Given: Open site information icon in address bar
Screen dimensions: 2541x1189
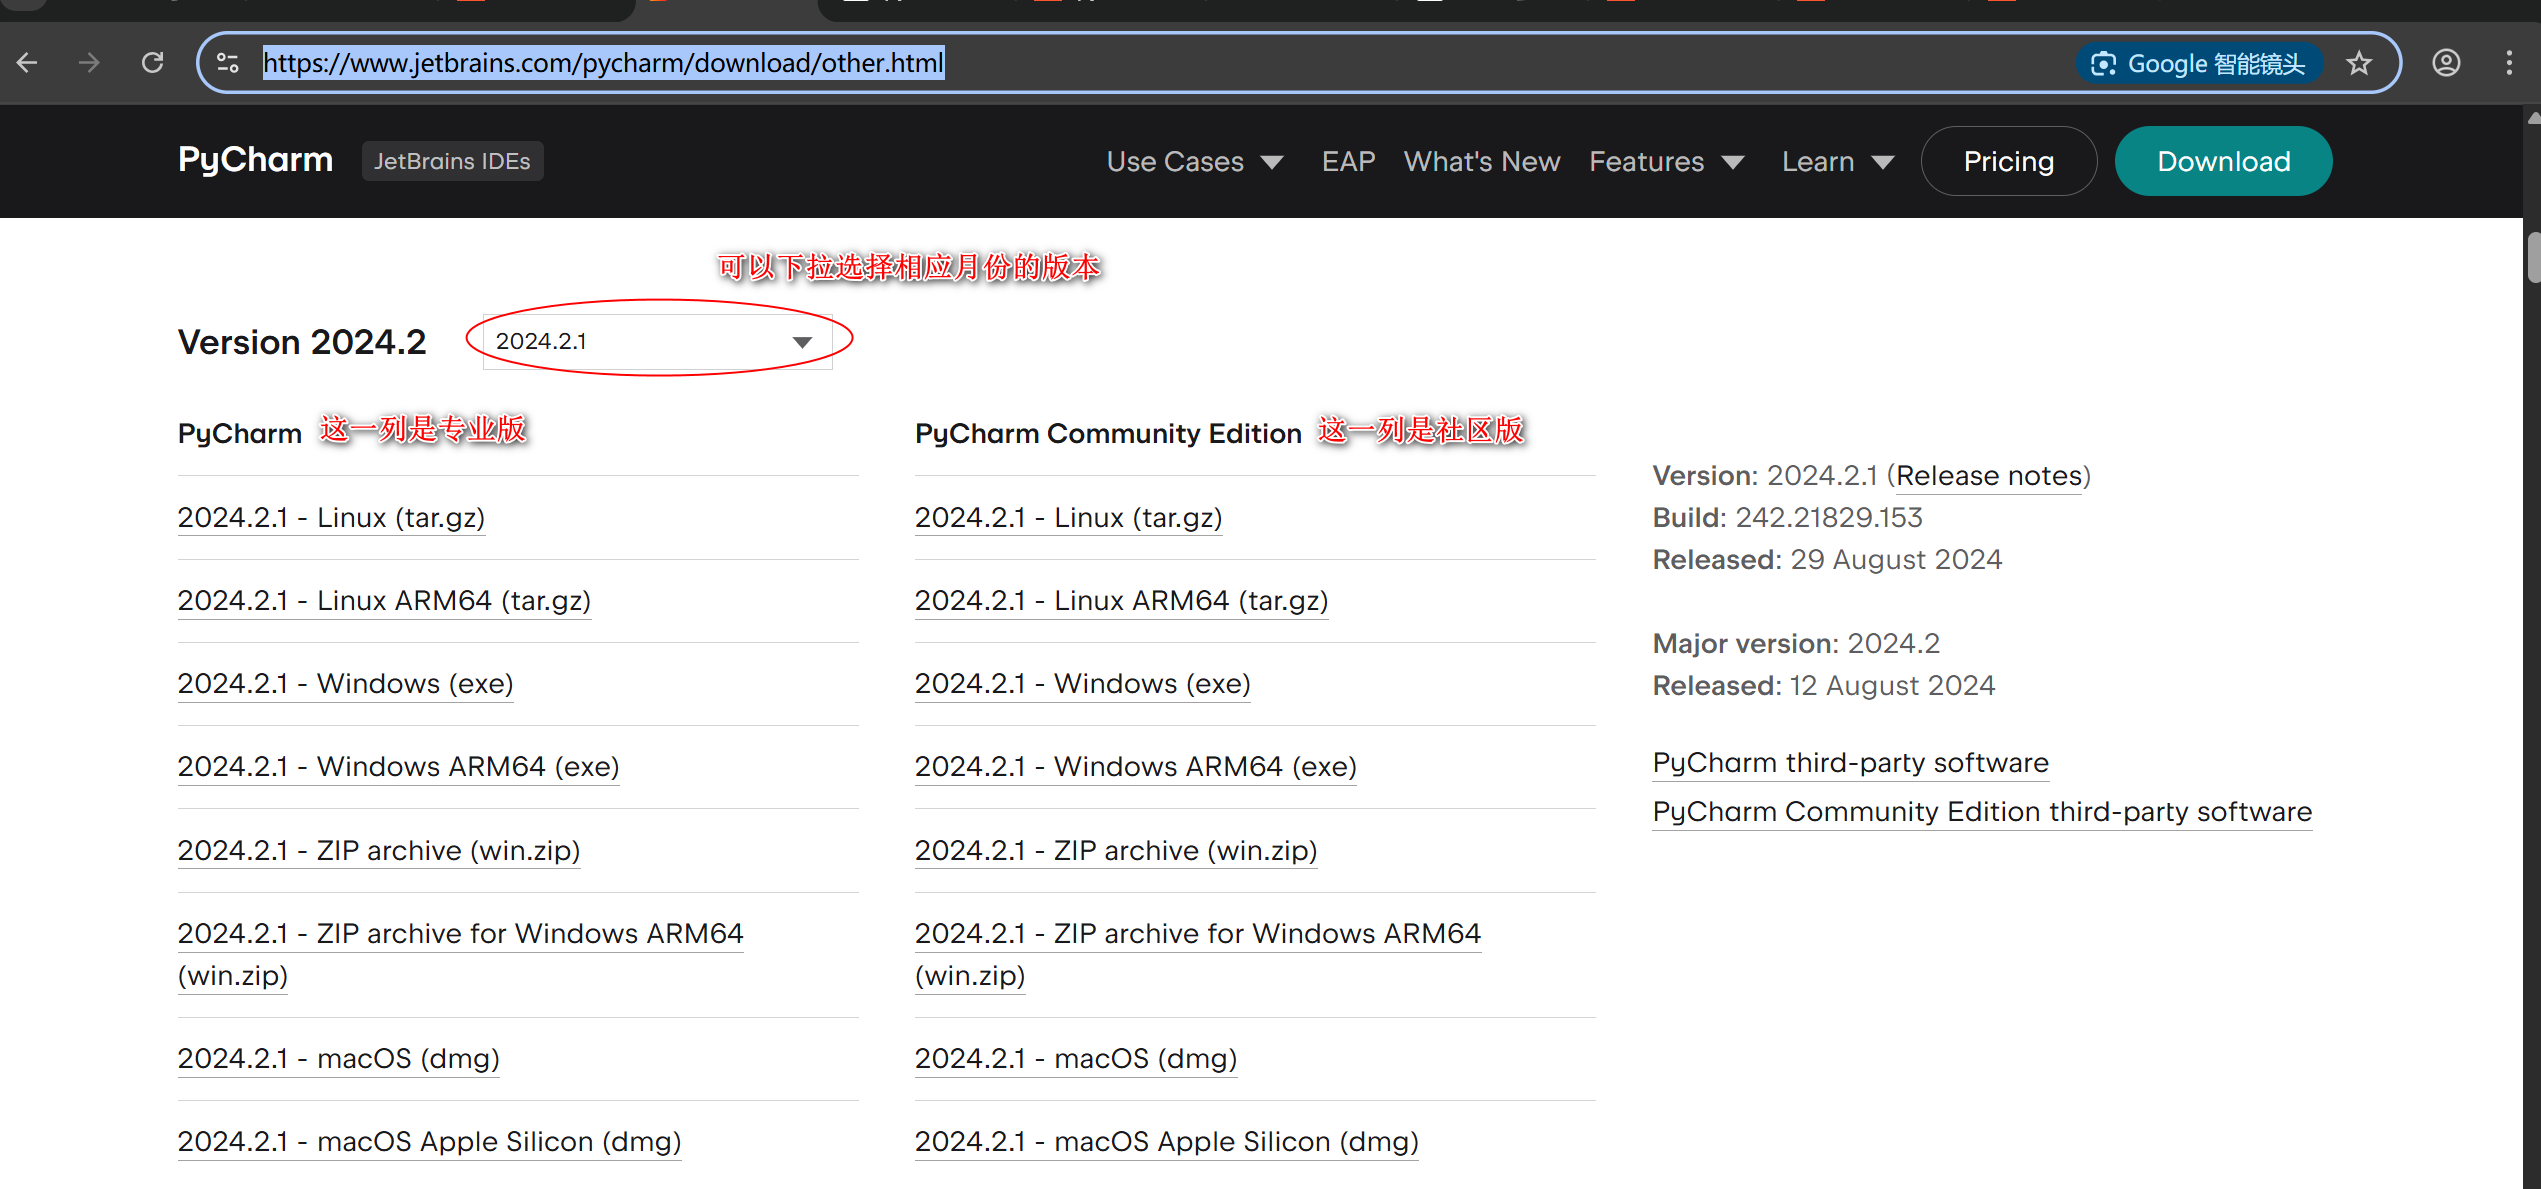Looking at the screenshot, I should (228, 63).
